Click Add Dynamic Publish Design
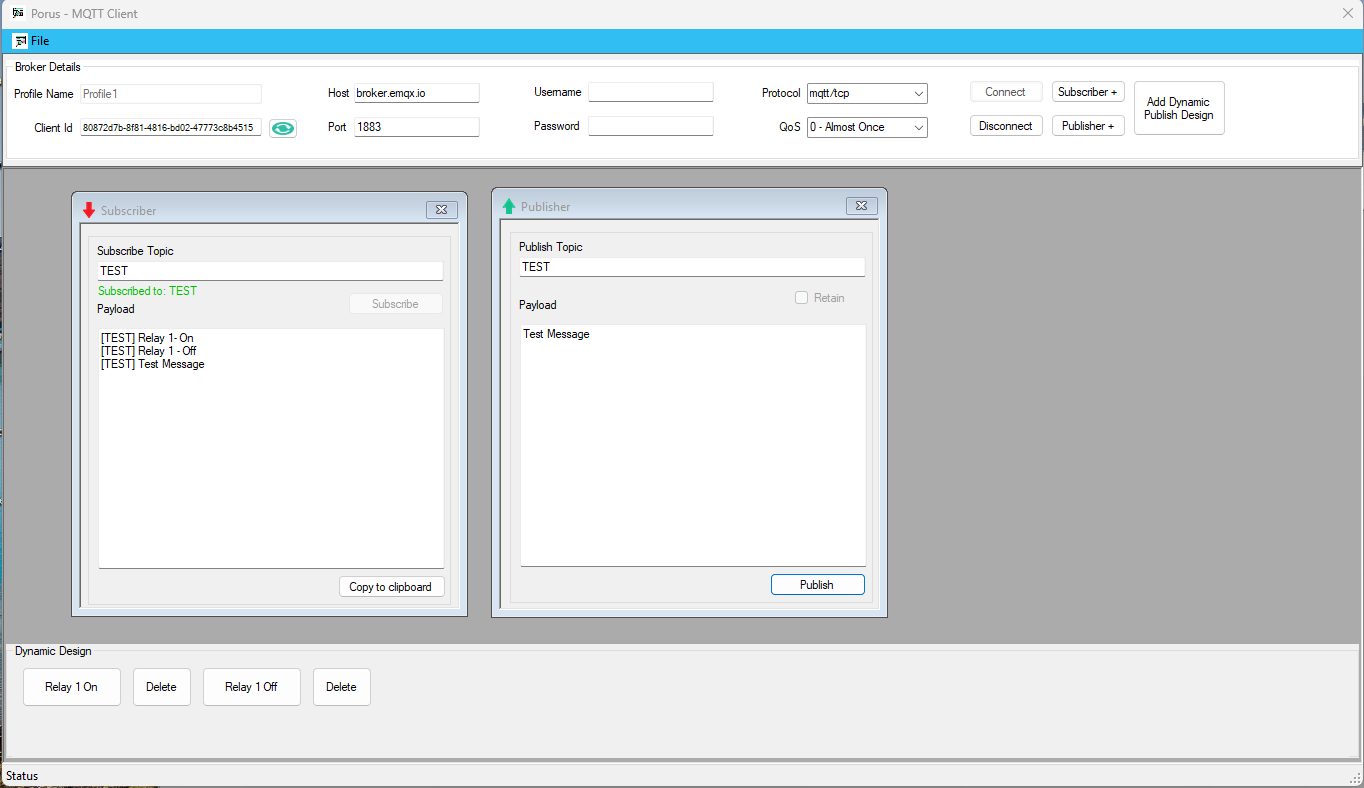Viewport: 1364px width, 788px height. pos(1178,108)
